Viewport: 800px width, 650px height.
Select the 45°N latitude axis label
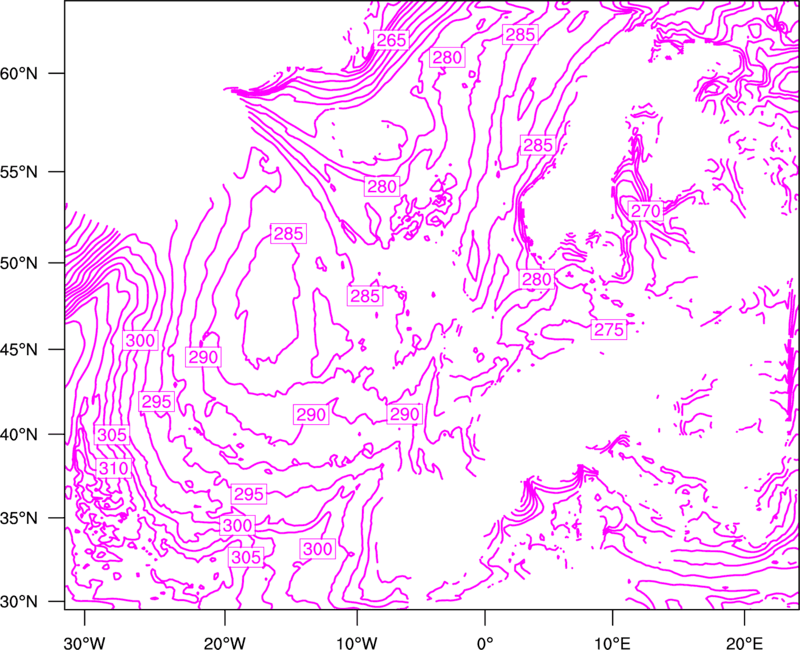[19, 349]
